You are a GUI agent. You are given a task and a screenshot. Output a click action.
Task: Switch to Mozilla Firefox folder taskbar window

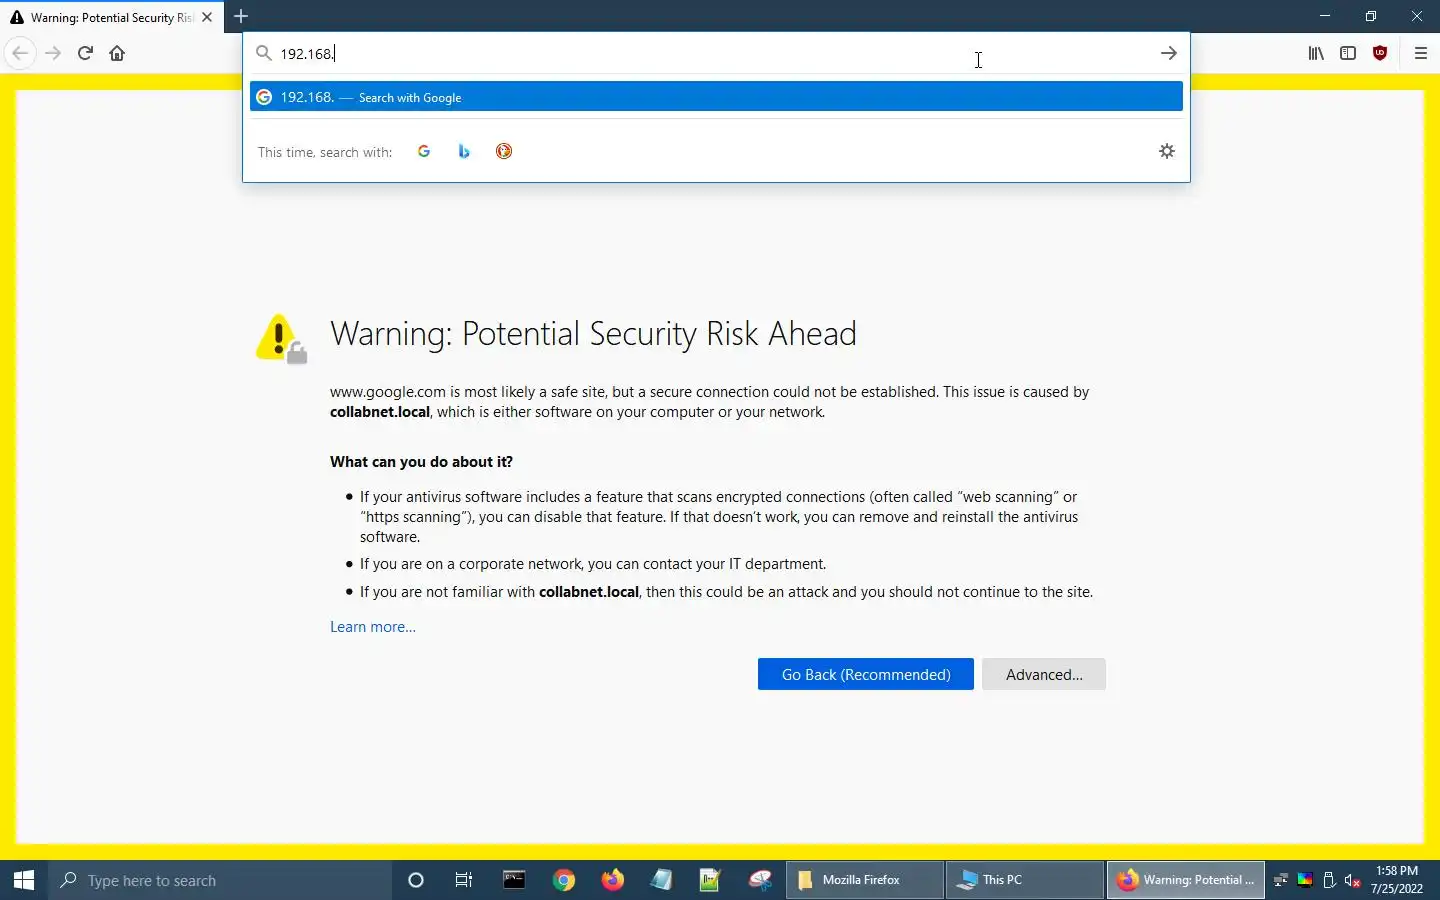865,880
